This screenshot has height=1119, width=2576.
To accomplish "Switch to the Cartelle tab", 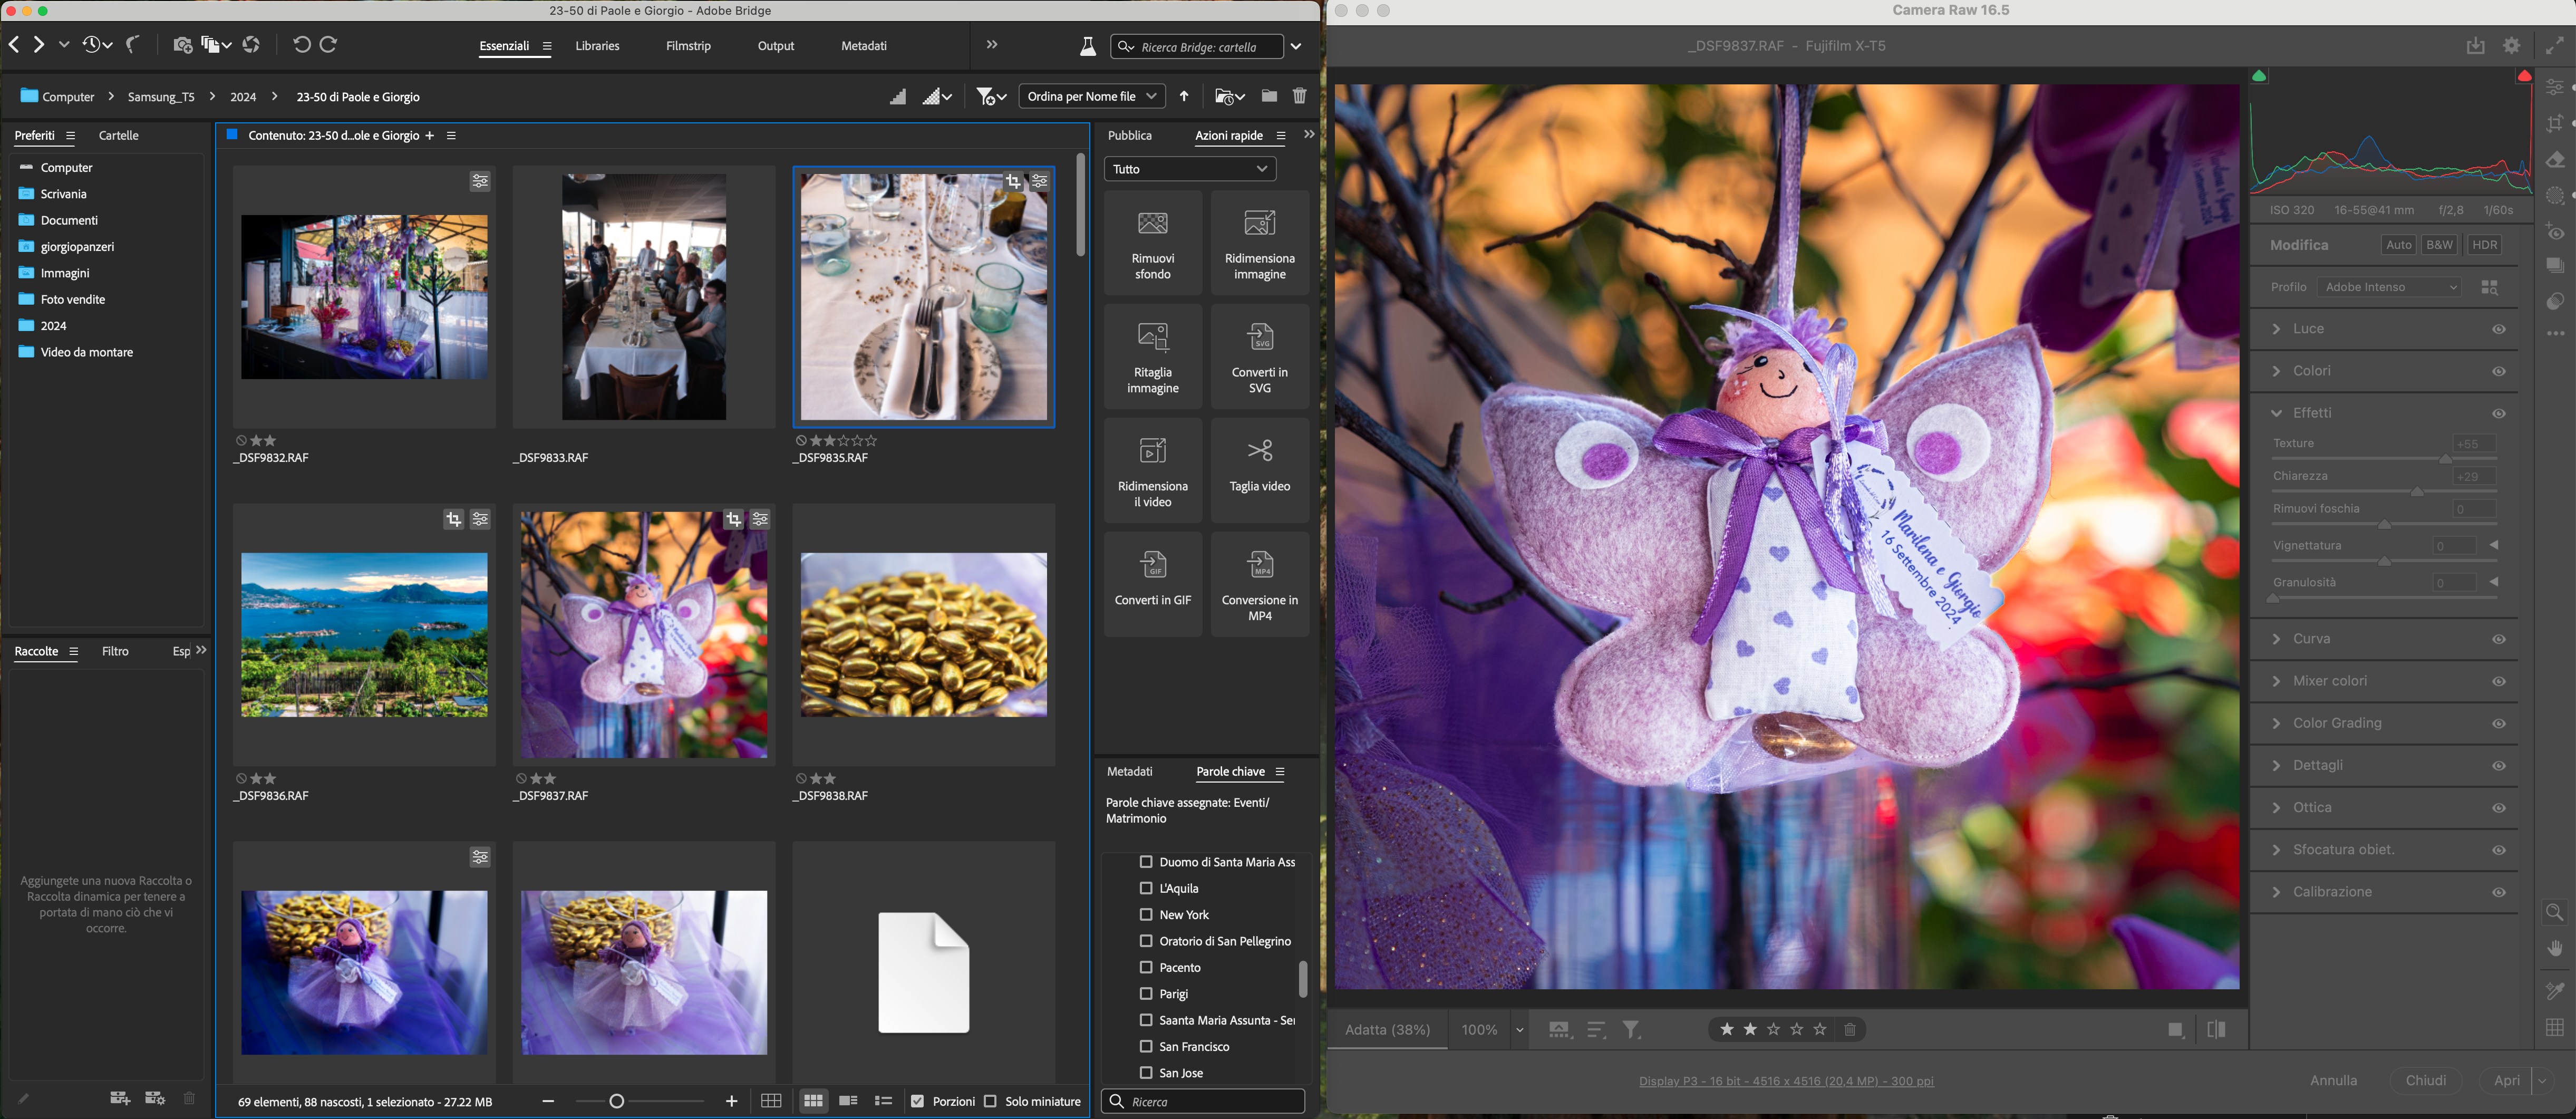I will coord(118,135).
